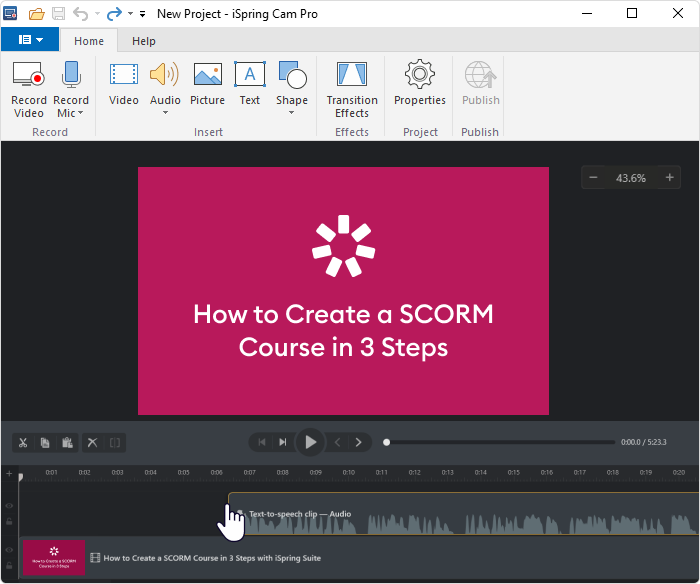700x584 pixels.
Task: Close the iSpring Cam Pro window
Action: [x=678, y=13]
